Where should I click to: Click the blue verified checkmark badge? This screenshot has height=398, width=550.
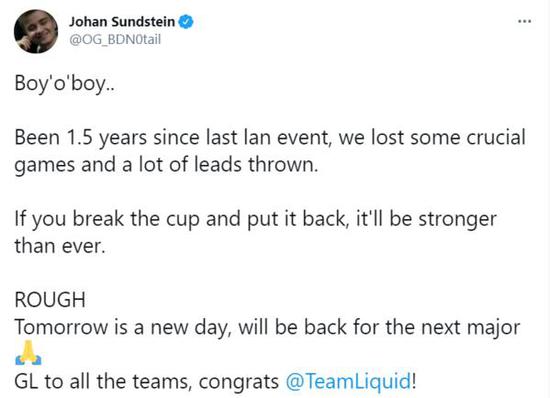click(186, 22)
